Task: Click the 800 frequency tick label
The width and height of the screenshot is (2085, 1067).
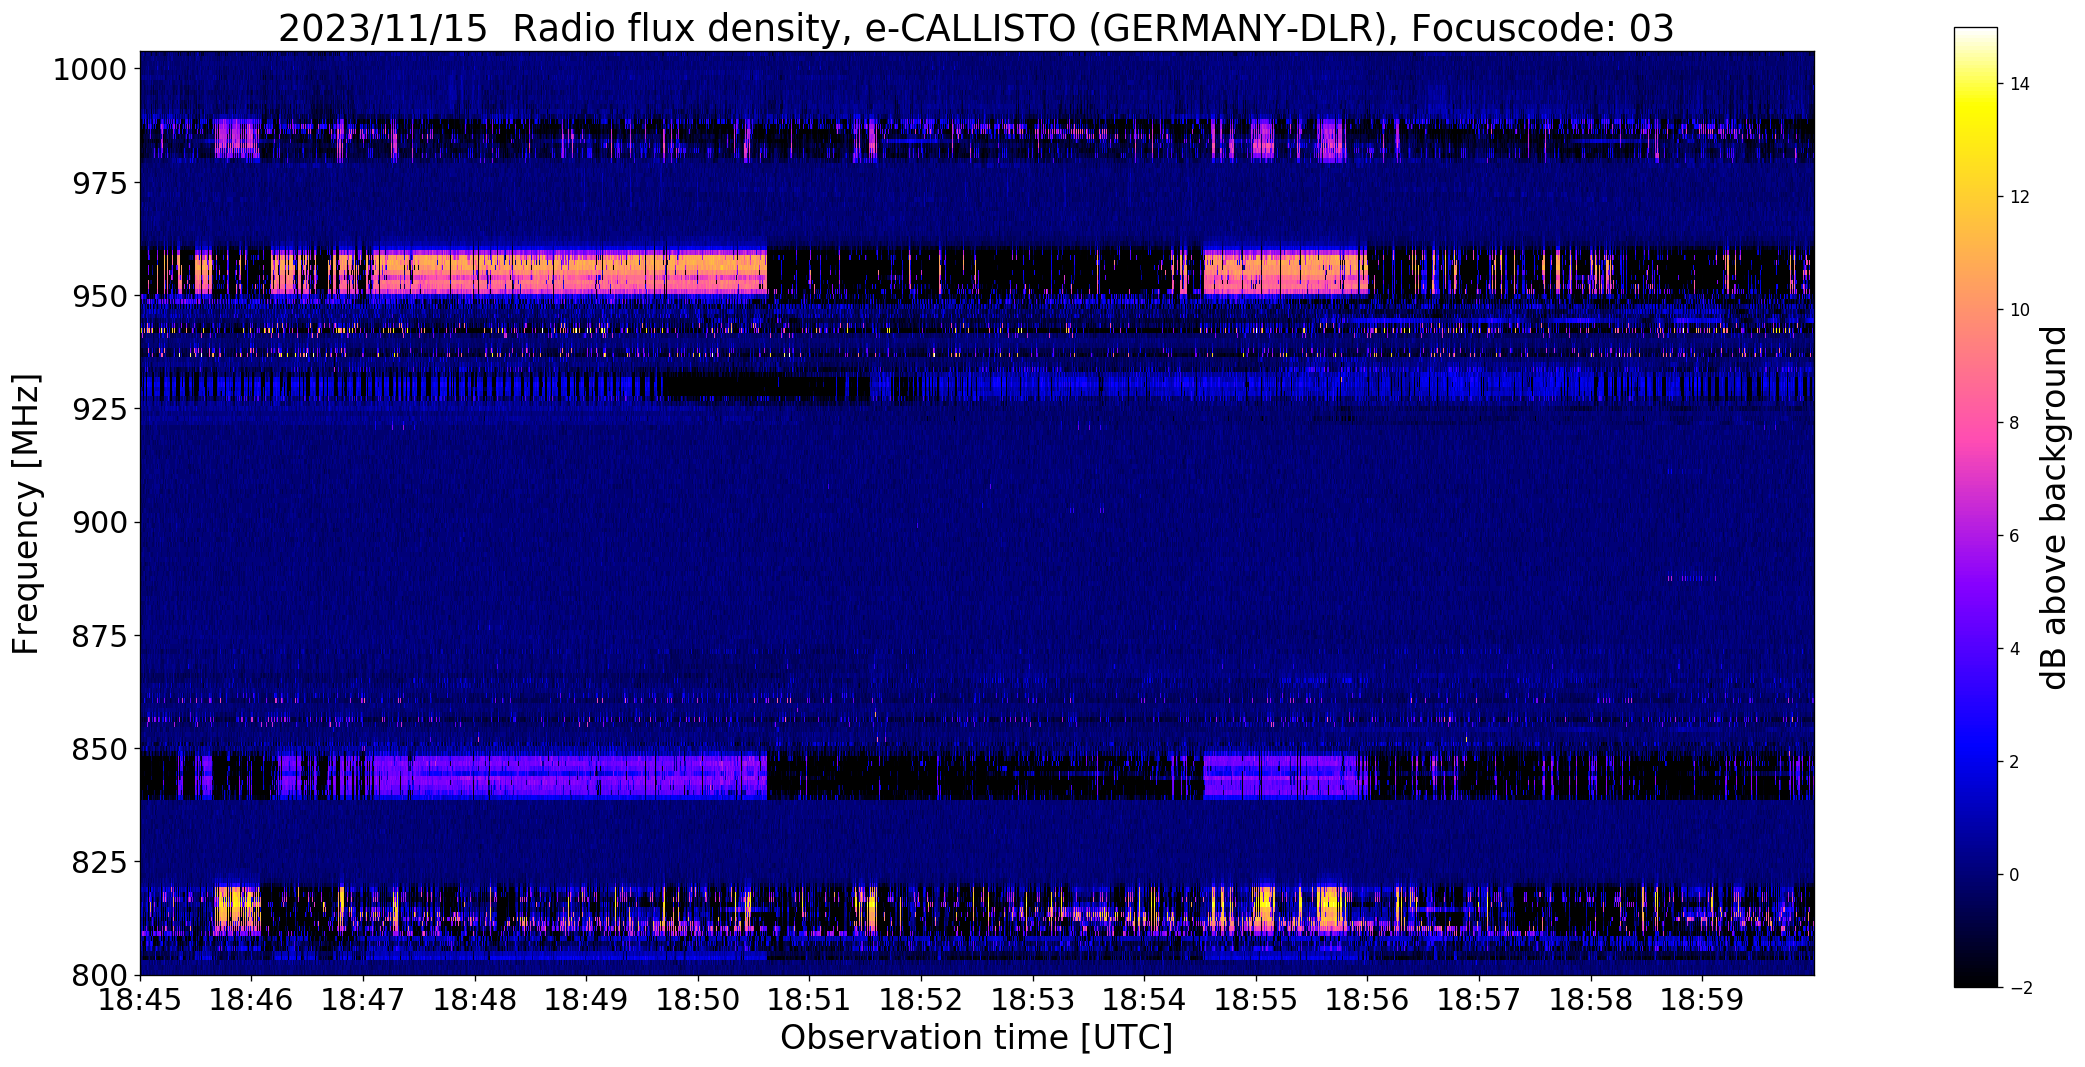Action: (99, 975)
